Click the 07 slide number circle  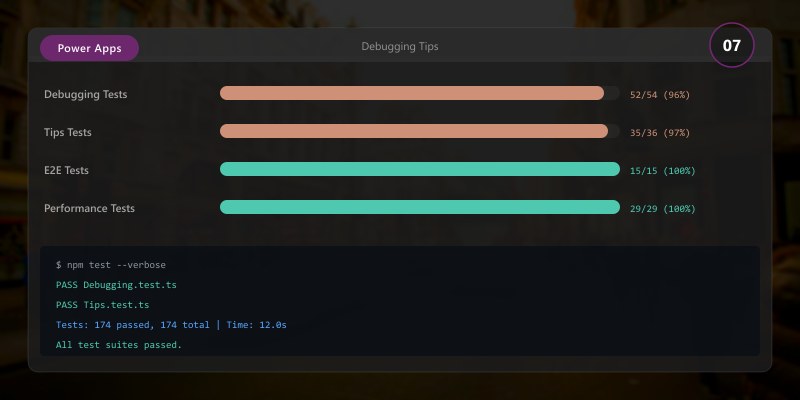731,45
